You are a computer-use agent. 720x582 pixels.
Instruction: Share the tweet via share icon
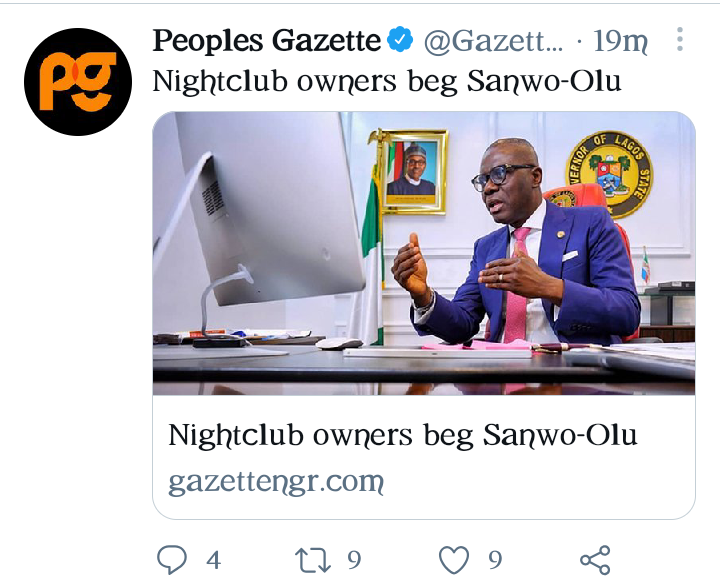595,560
